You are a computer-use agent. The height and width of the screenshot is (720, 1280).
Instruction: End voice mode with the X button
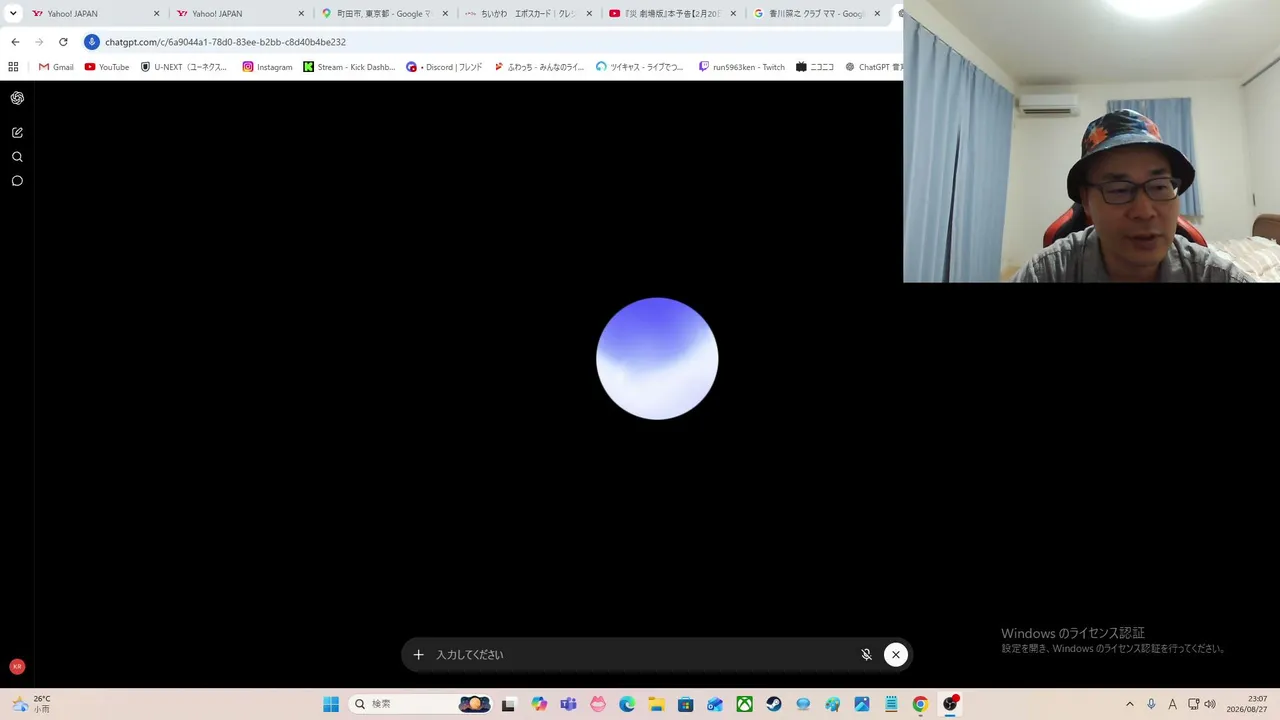[896, 655]
